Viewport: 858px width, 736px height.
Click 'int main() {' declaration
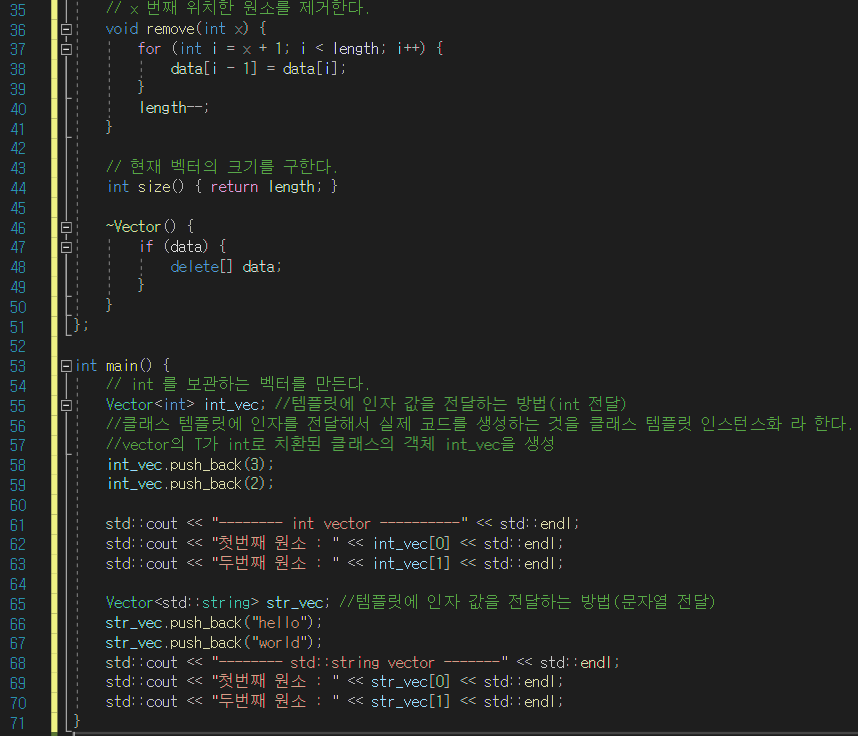coord(123,365)
